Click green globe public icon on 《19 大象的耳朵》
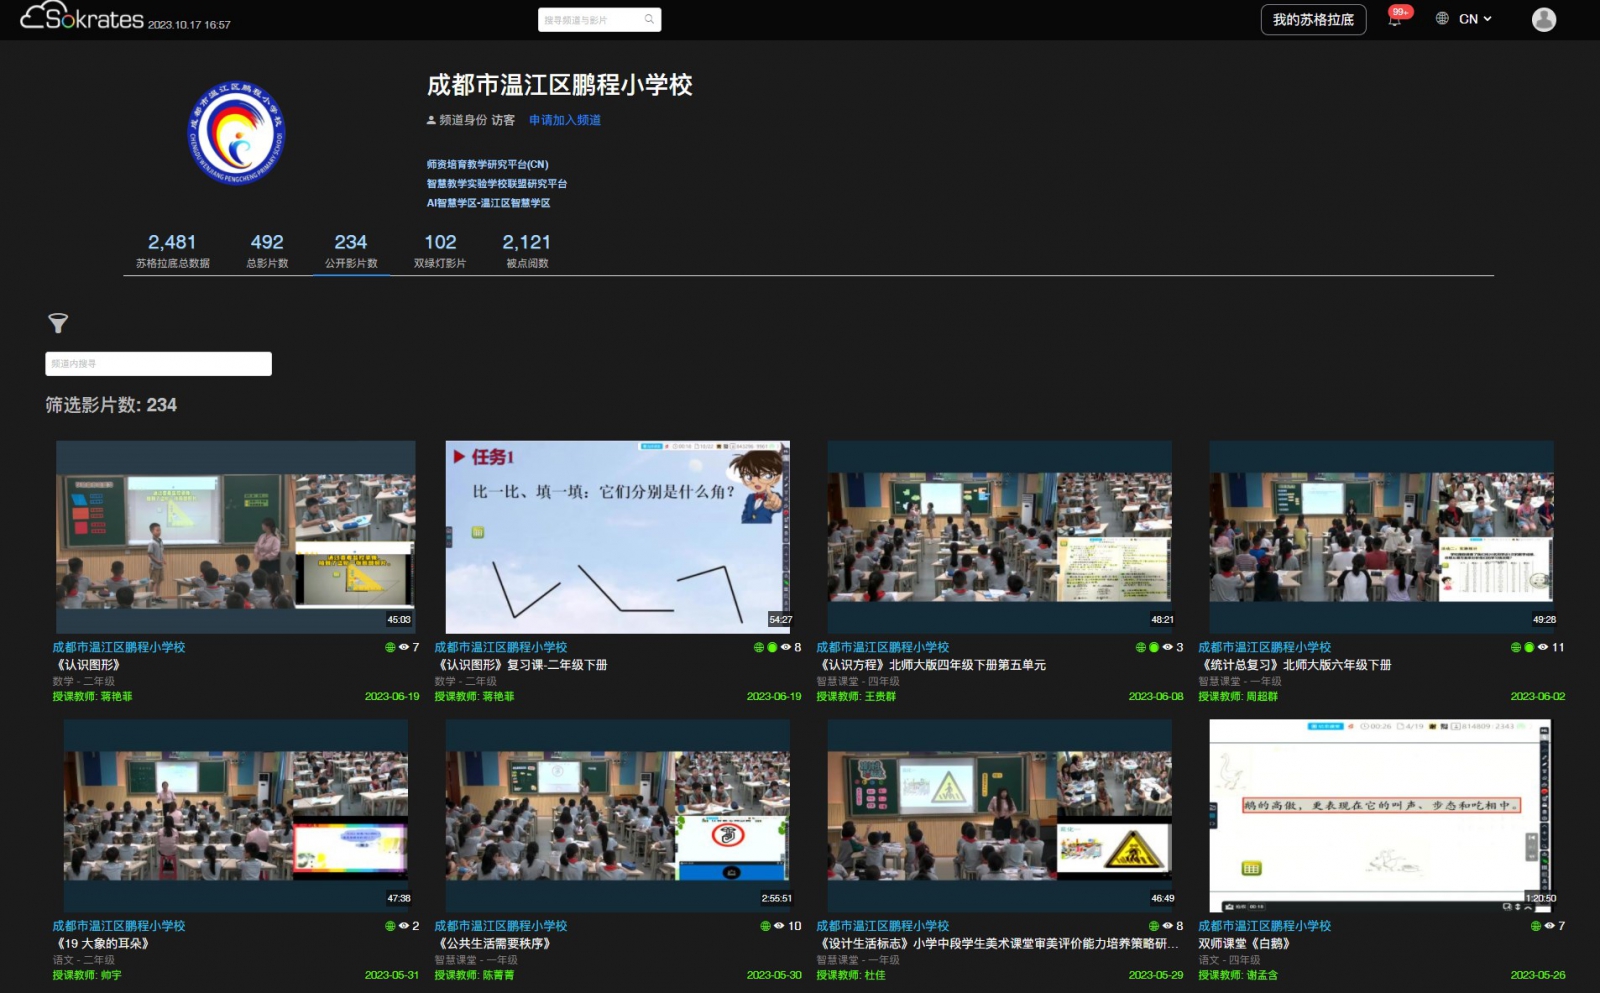1600x993 pixels. pos(390,926)
